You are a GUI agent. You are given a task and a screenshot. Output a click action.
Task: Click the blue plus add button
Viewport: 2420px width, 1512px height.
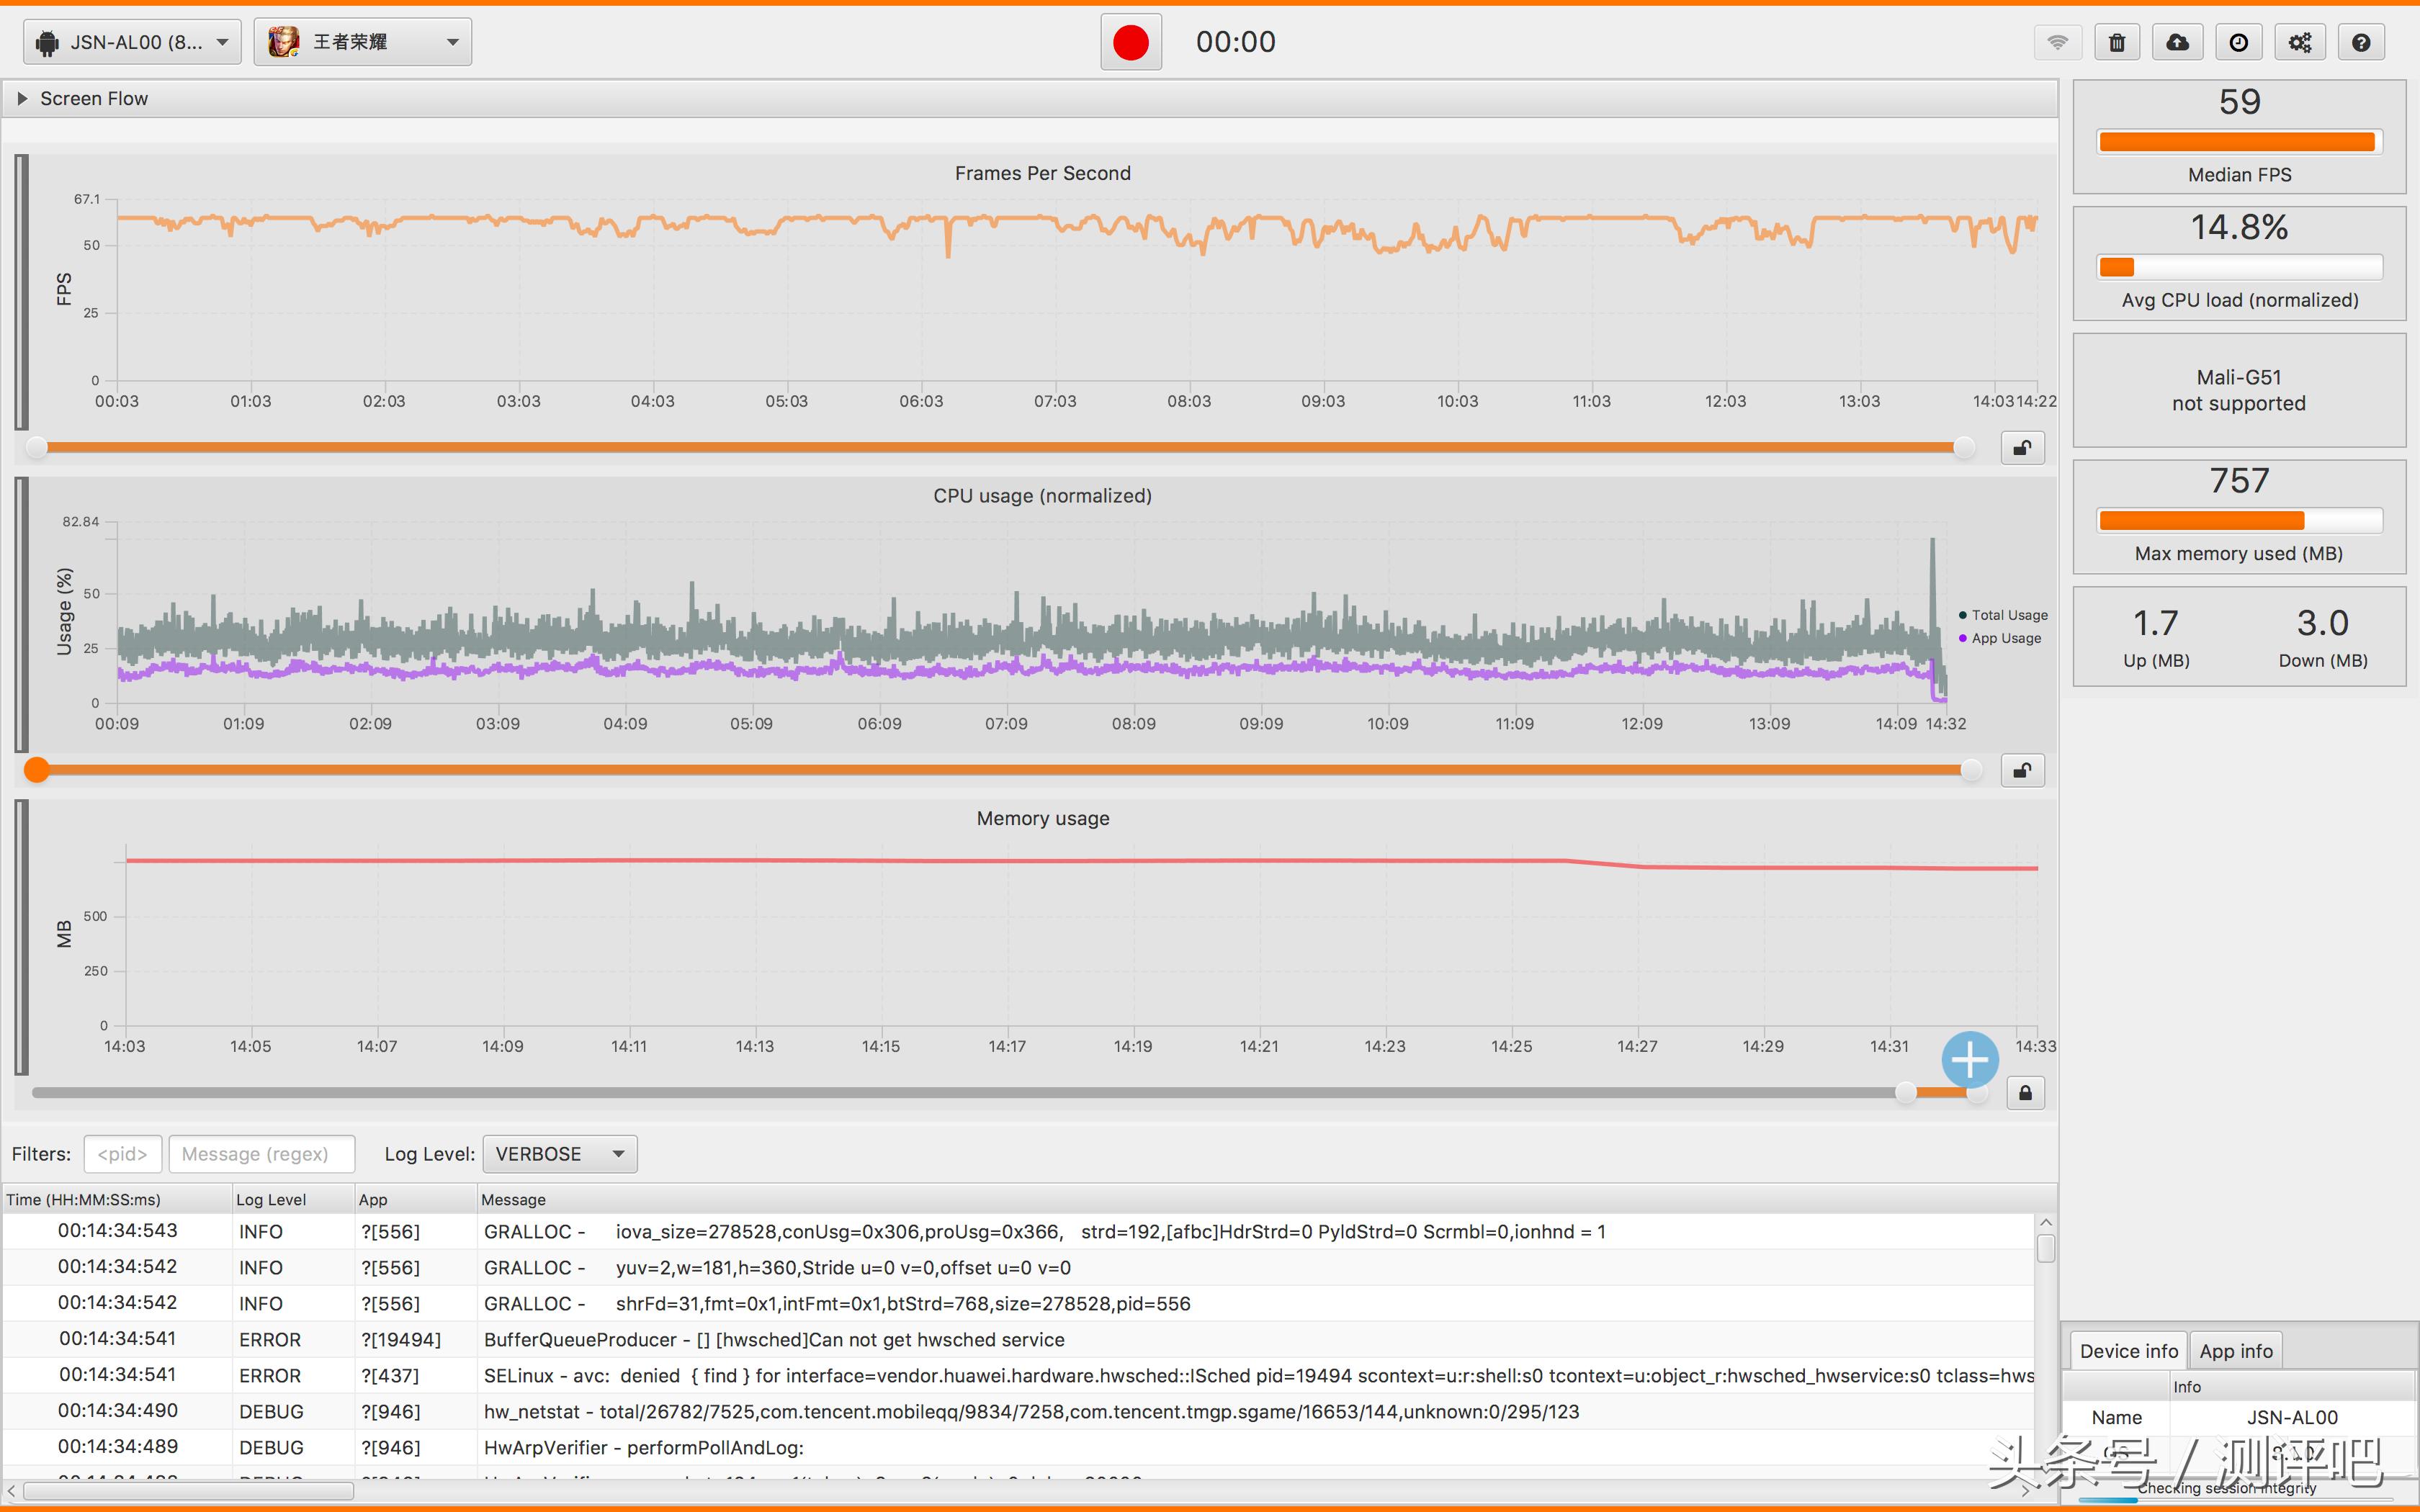tap(1970, 1059)
